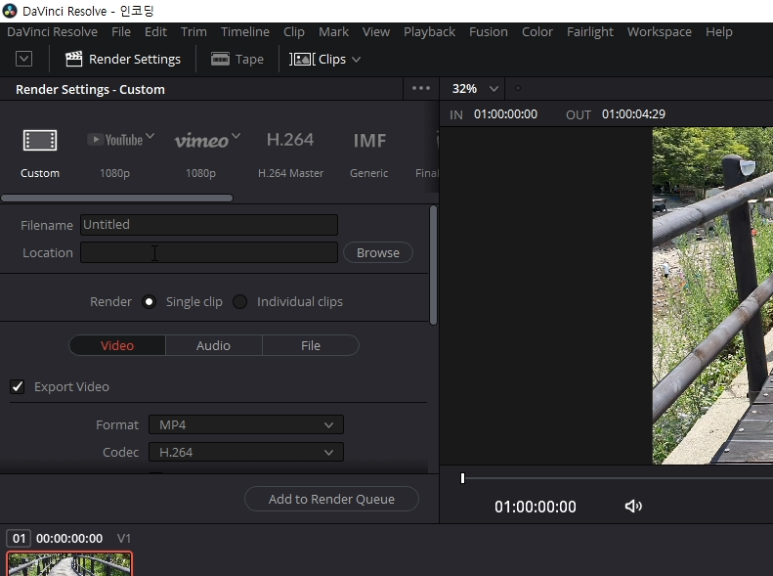Screen dimensions: 773x576
Task: Click the render settings vertical scrollbar
Action: [x=433, y=265]
